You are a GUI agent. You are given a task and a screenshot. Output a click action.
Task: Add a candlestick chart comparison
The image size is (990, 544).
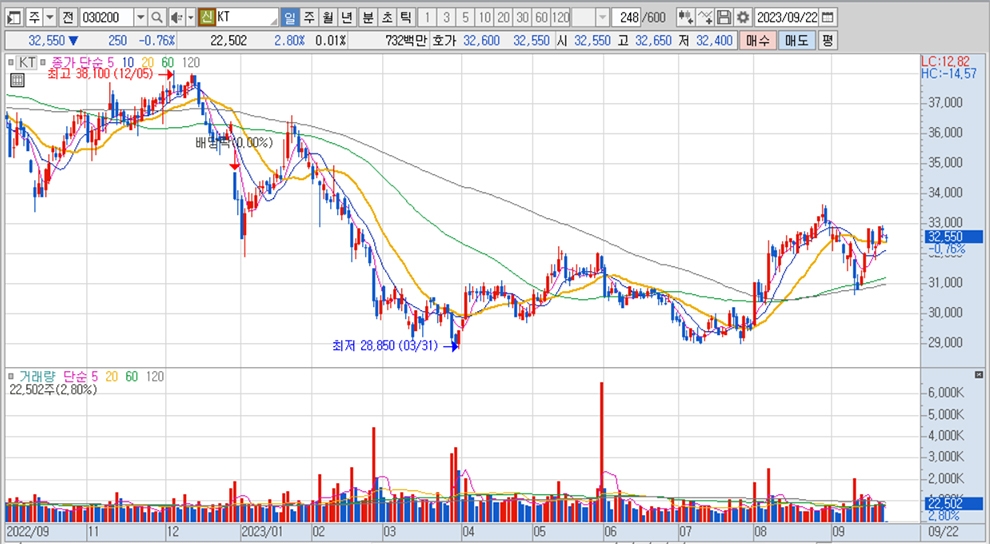(684, 17)
